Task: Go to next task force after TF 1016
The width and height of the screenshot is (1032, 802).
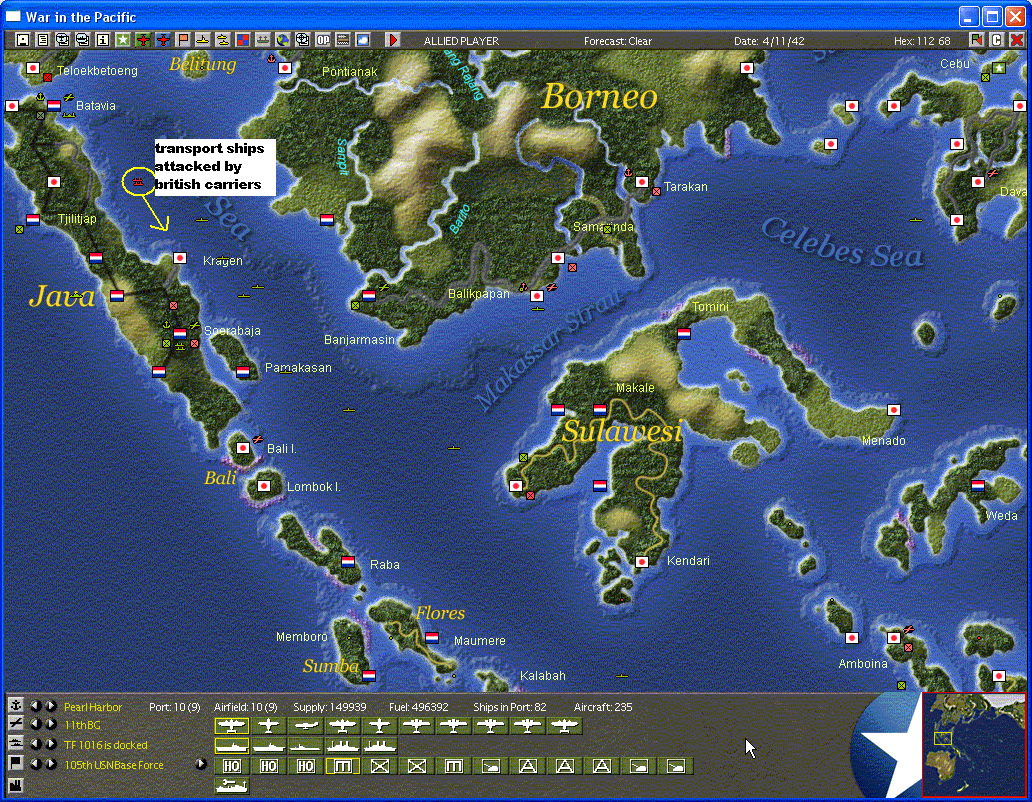Action: click(x=50, y=744)
